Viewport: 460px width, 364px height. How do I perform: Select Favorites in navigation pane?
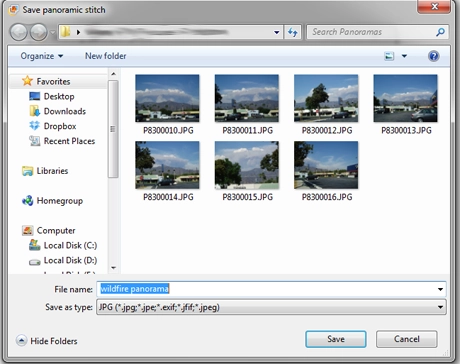click(x=53, y=81)
